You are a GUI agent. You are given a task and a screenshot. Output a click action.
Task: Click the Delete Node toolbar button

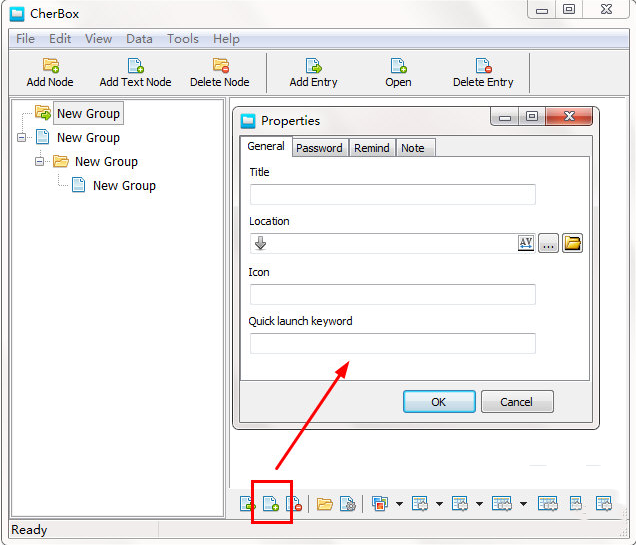pyautogui.click(x=220, y=73)
